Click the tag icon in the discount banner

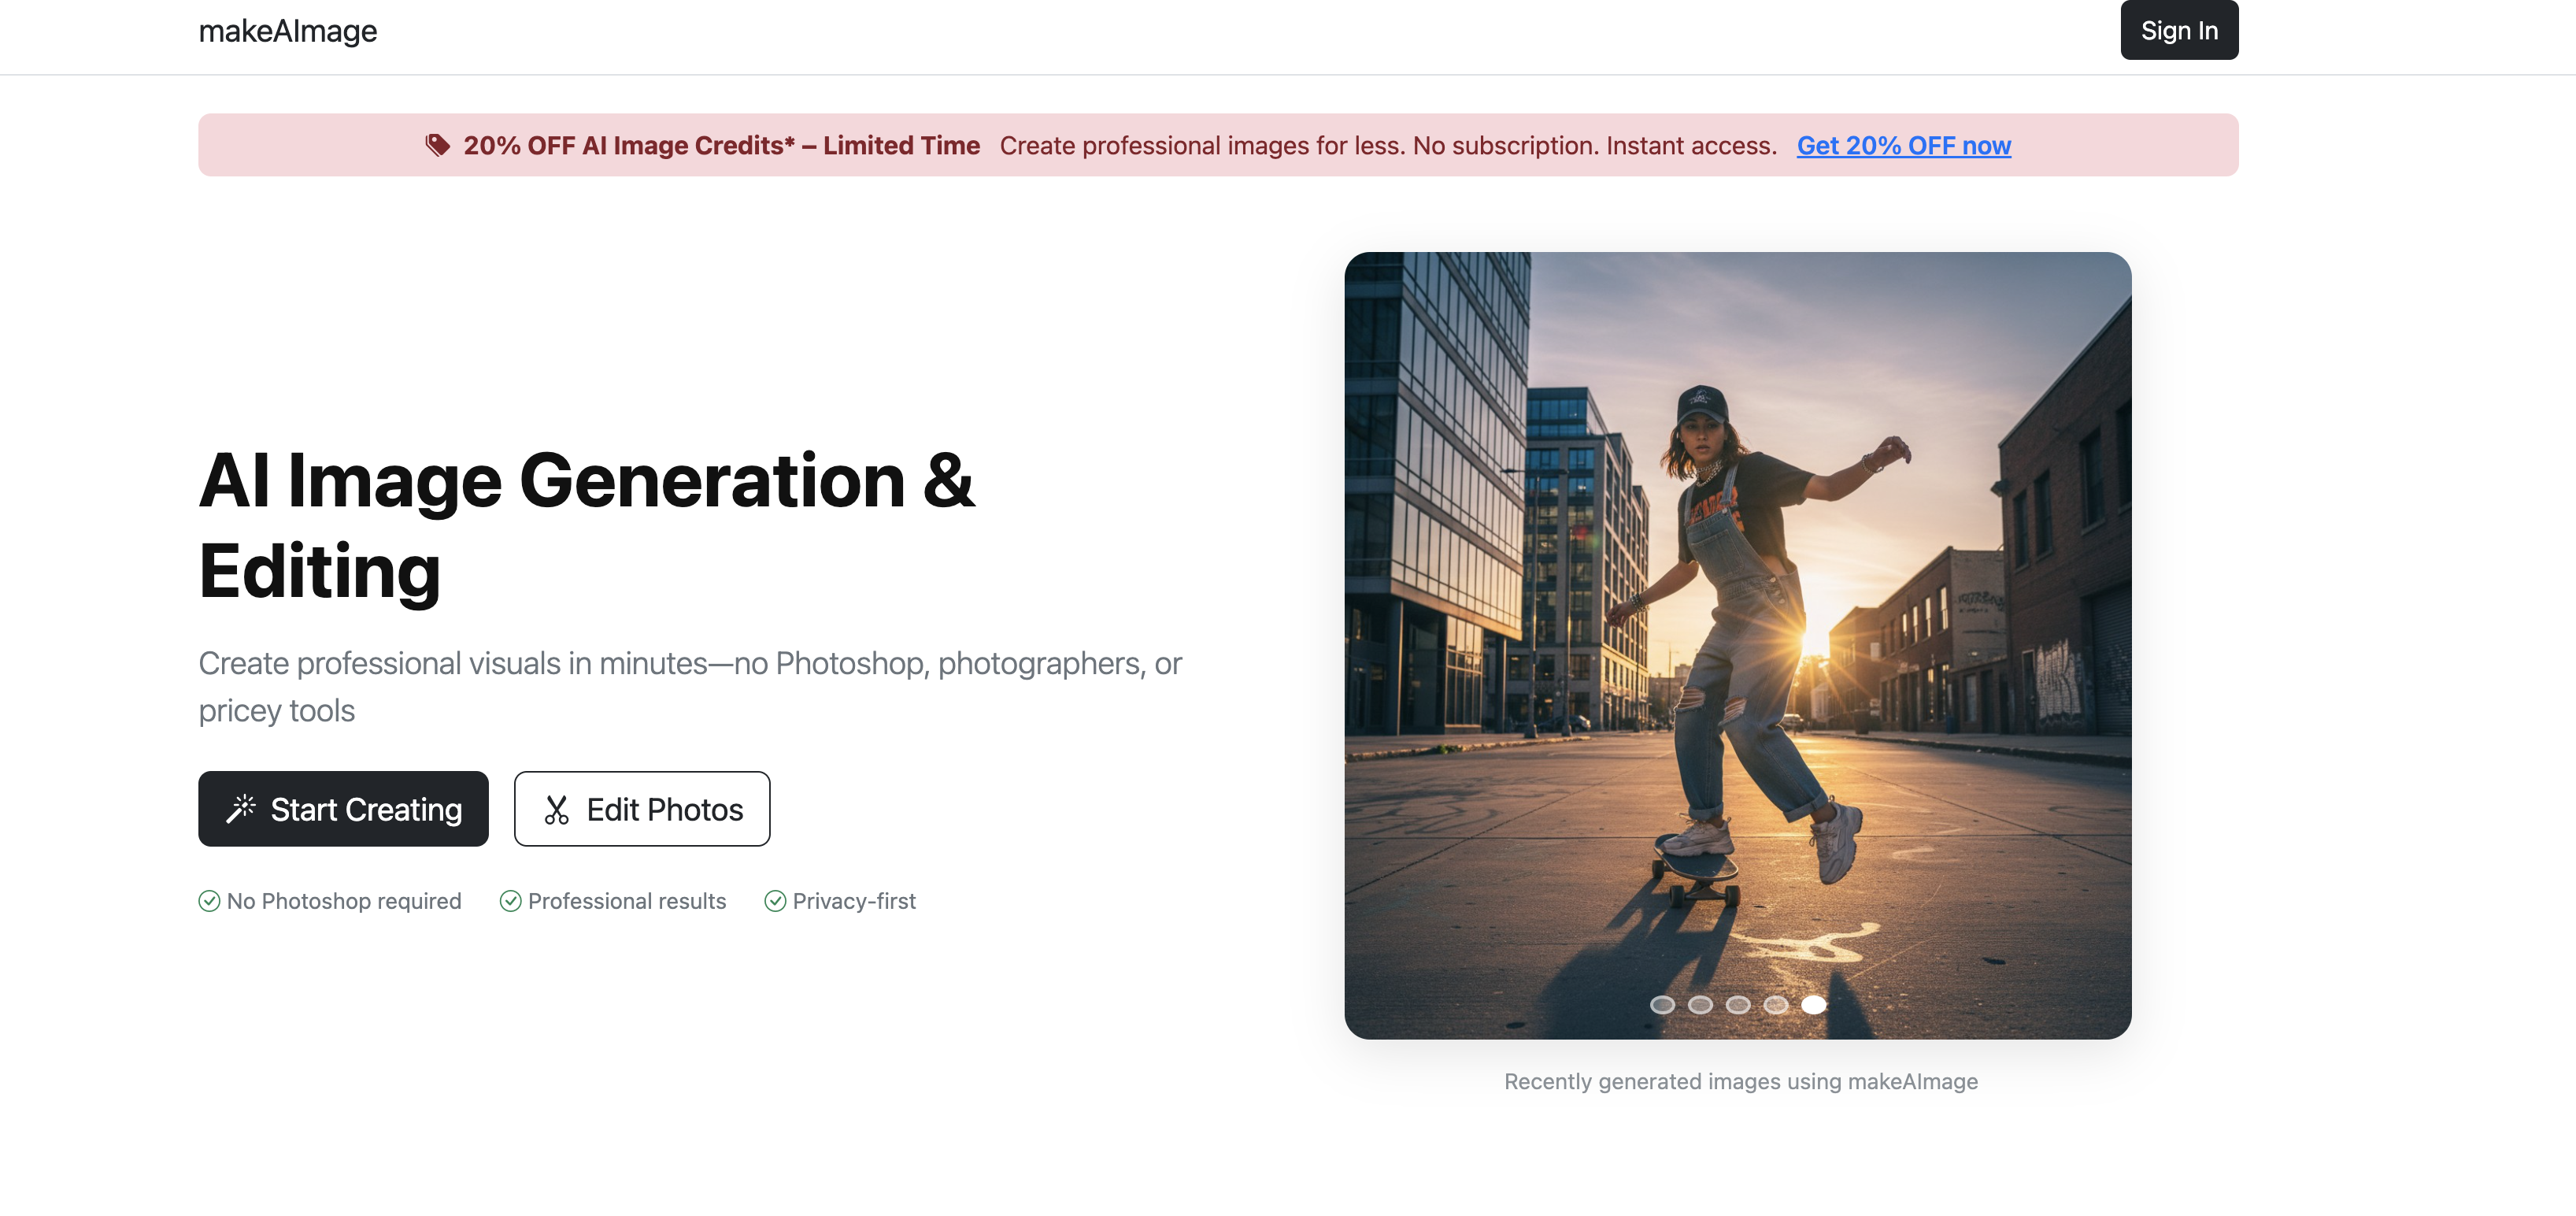point(436,144)
